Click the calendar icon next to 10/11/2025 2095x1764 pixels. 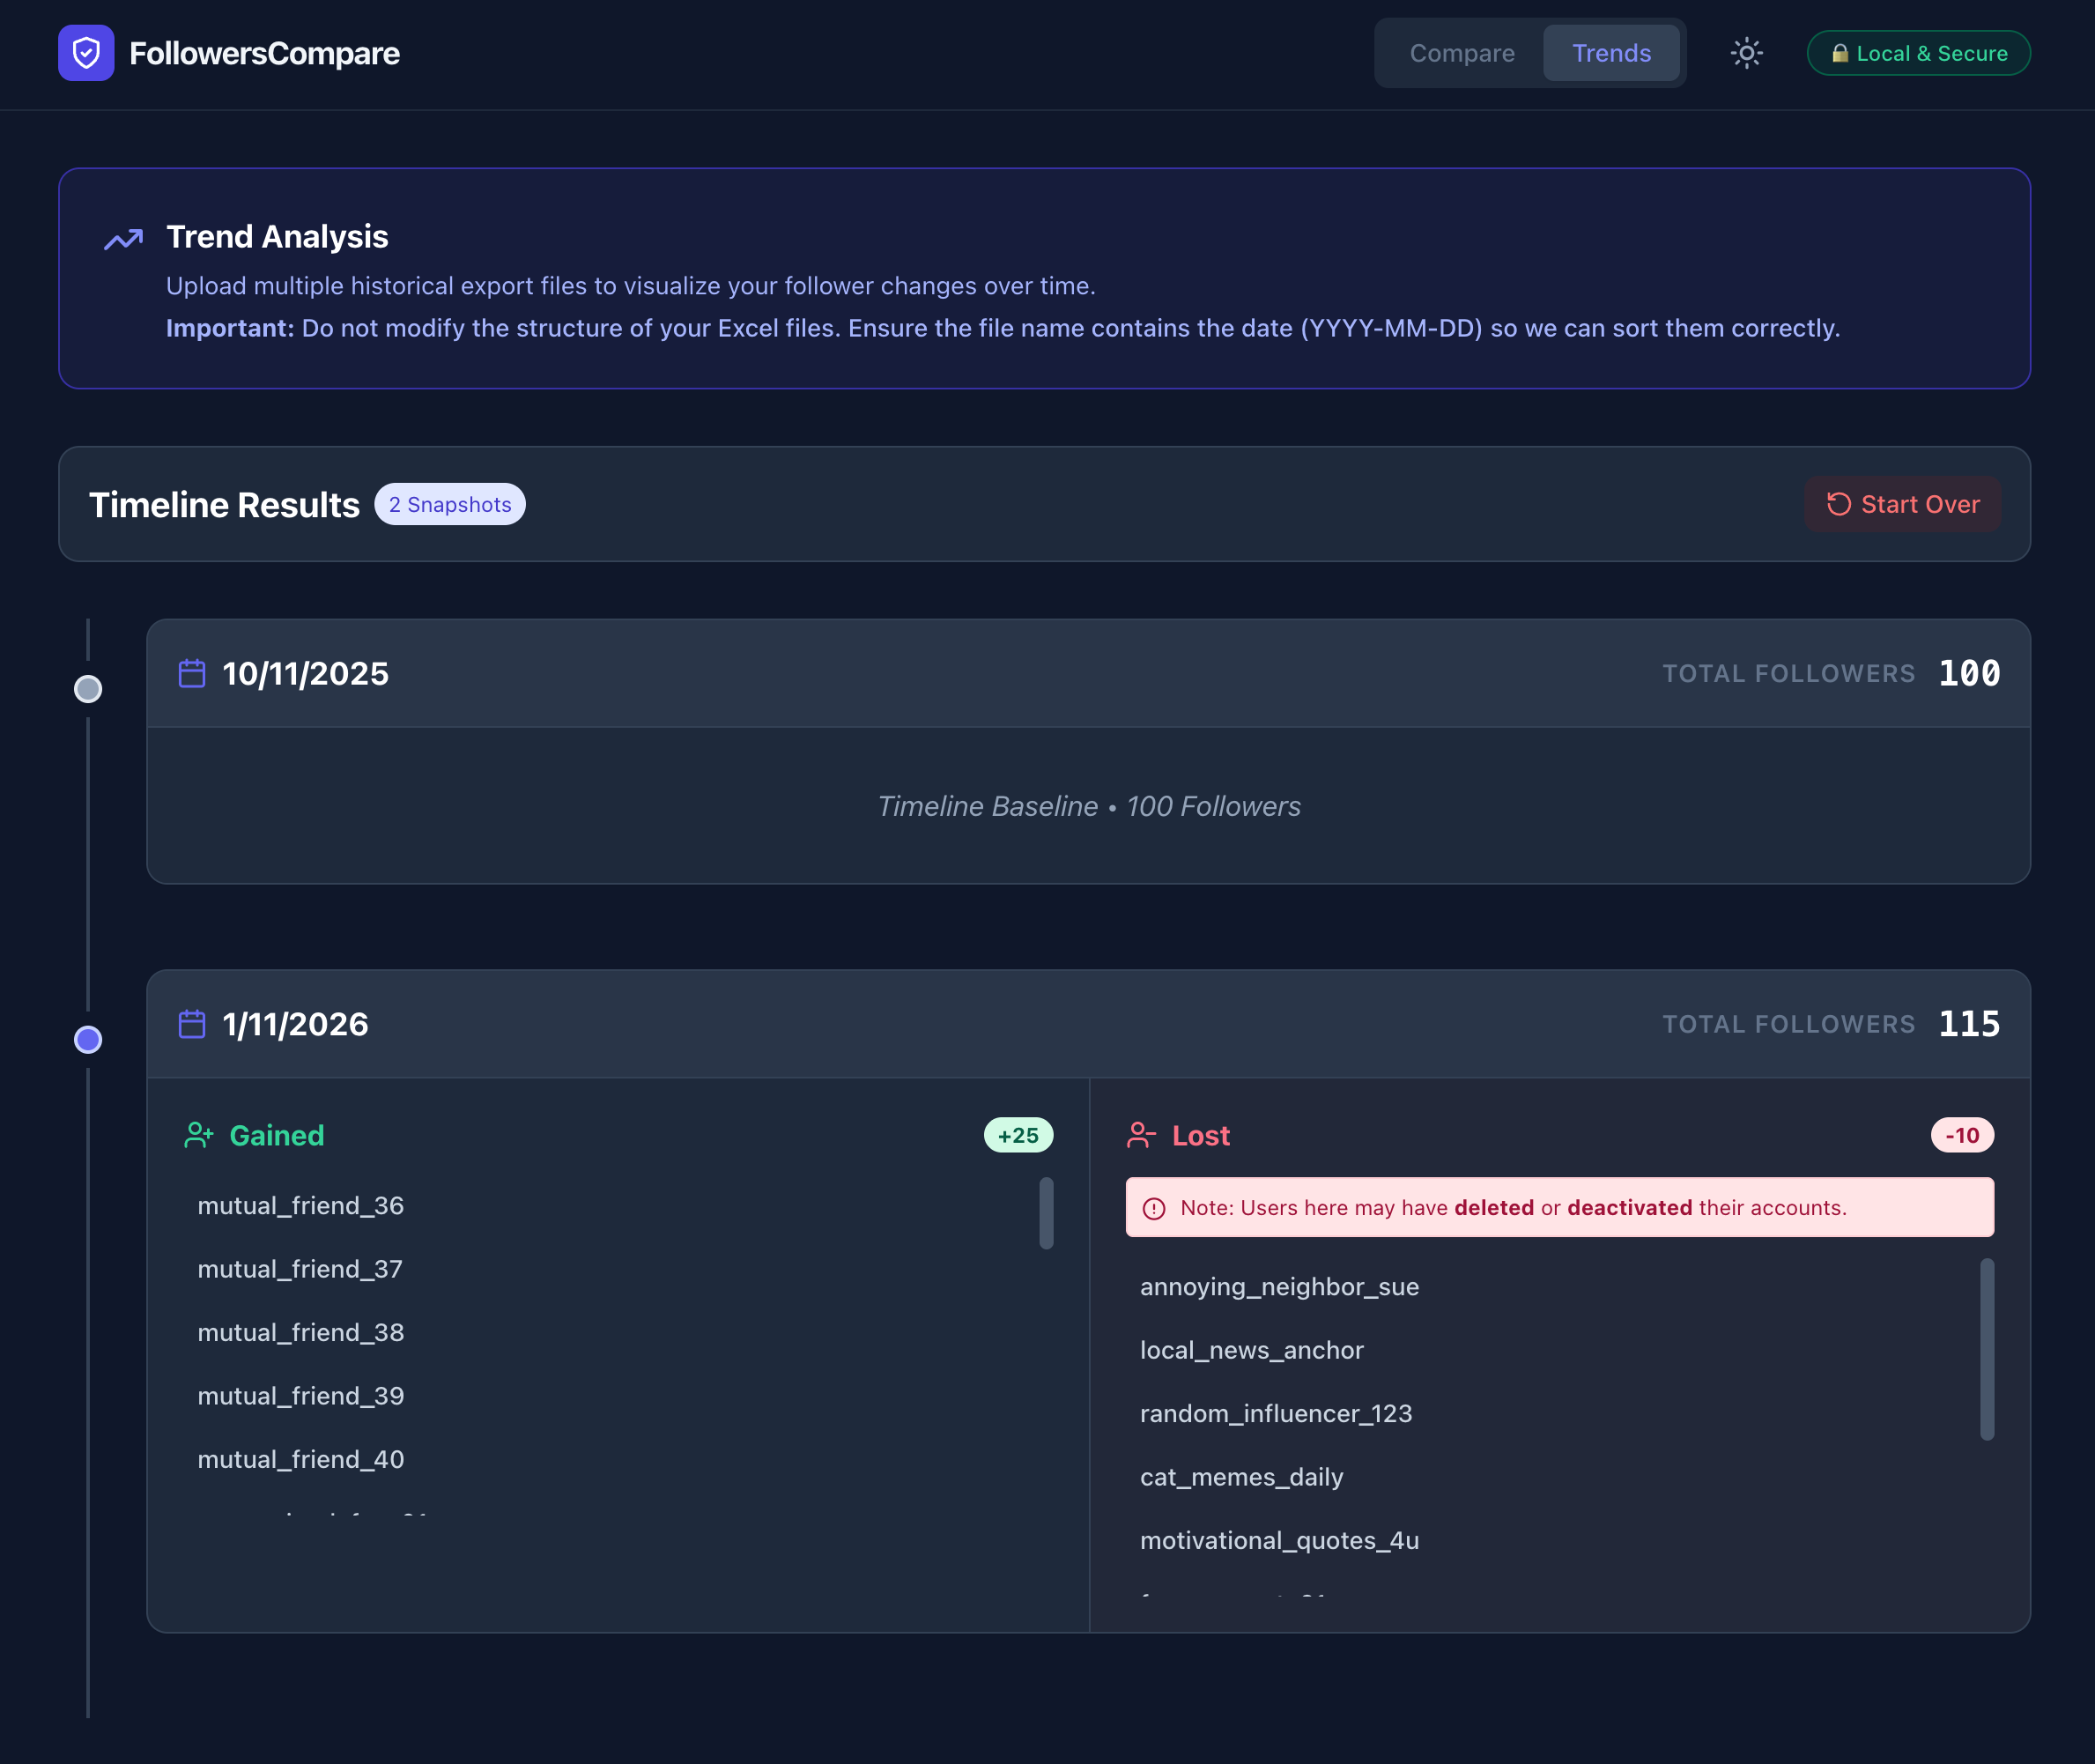pyautogui.click(x=192, y=673)
